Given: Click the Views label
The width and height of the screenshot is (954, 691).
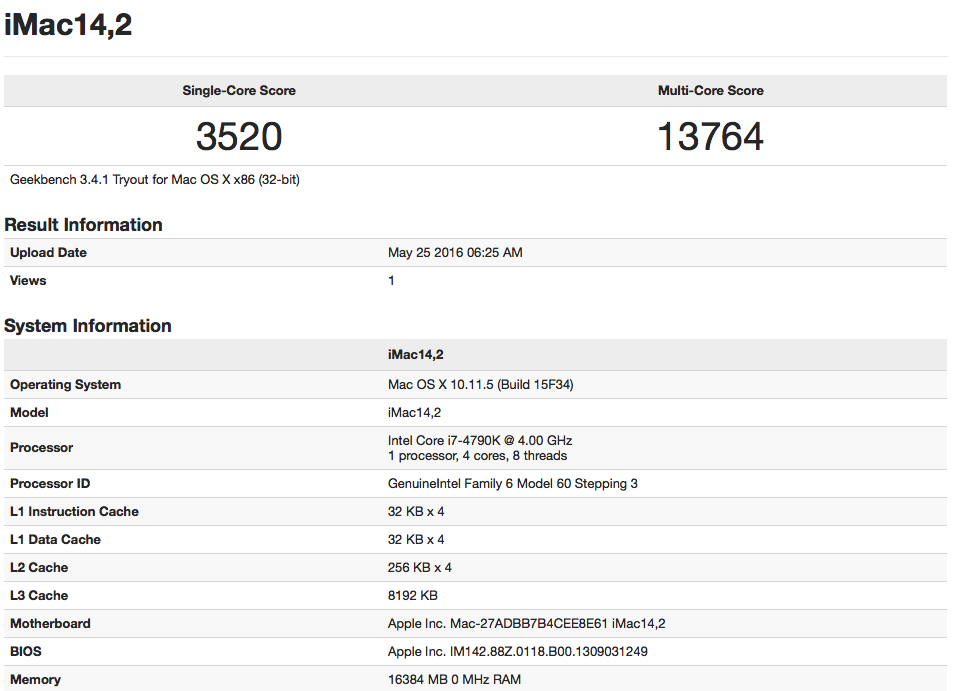Looking at the screenshot, I should click(x=28, y=280).
